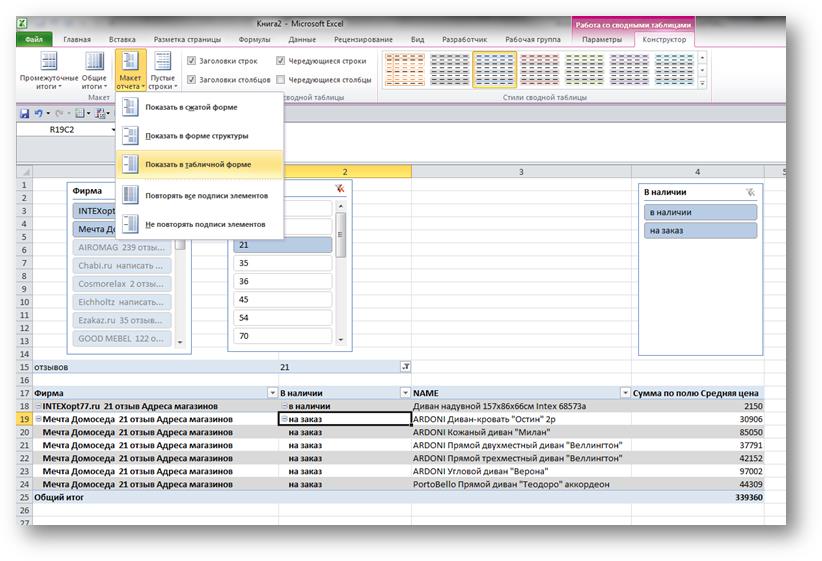The width and height of the screenshot is (822, 561).
Task: Toggle Заголовки строк checkbox
Action: point(191,61)
